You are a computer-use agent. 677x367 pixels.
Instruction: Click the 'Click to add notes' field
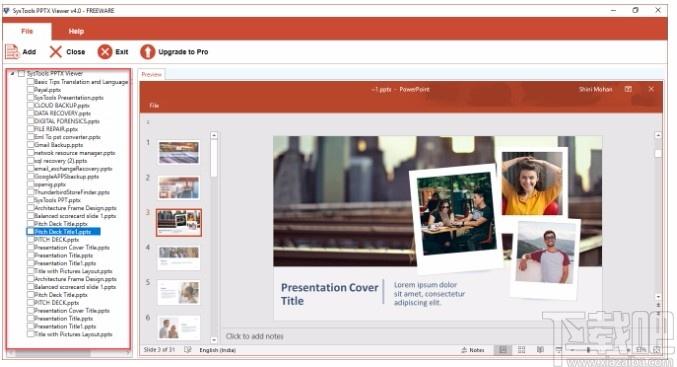click(x=255, y=336)
